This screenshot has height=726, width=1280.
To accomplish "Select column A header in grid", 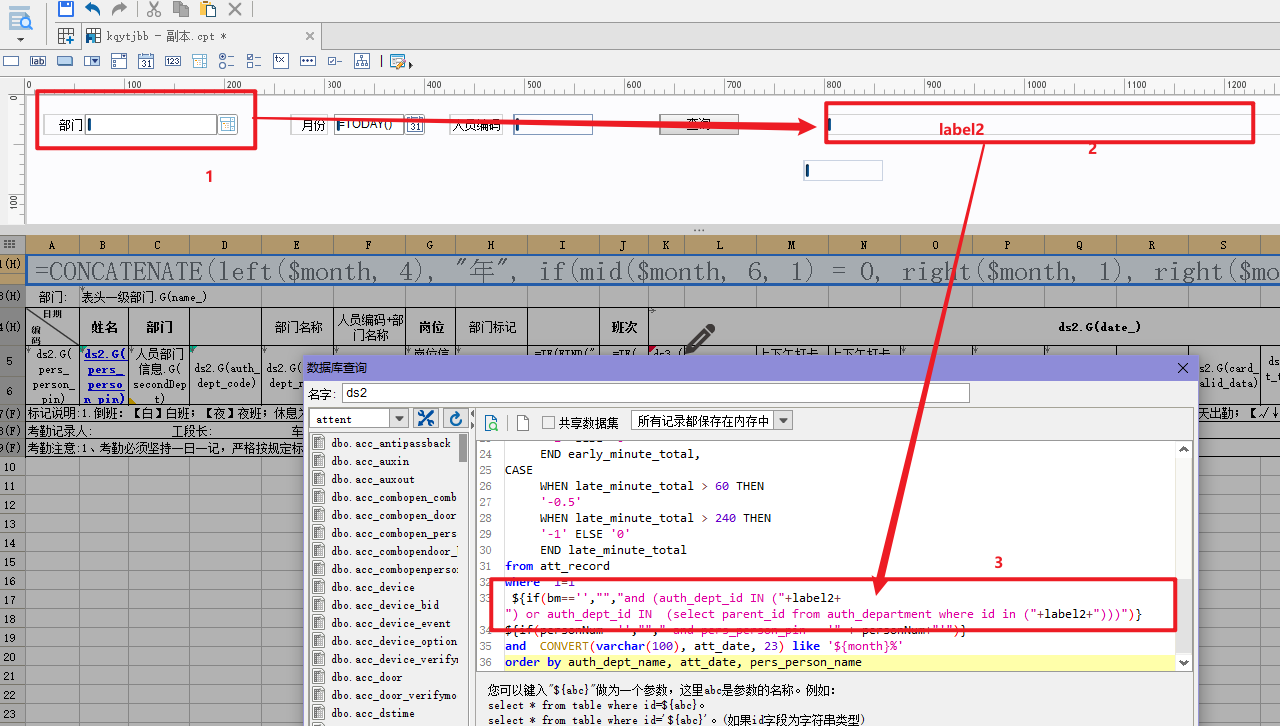I will 51,244.
